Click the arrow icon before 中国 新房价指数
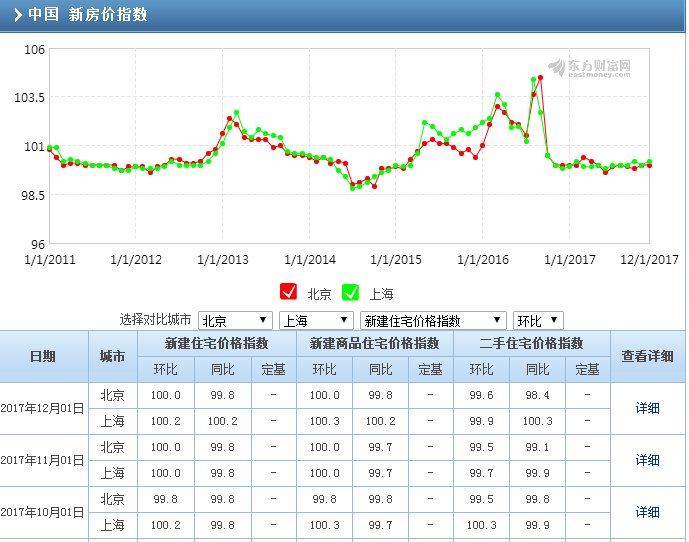This screenshot has width=689, height=542. (18, 15)
